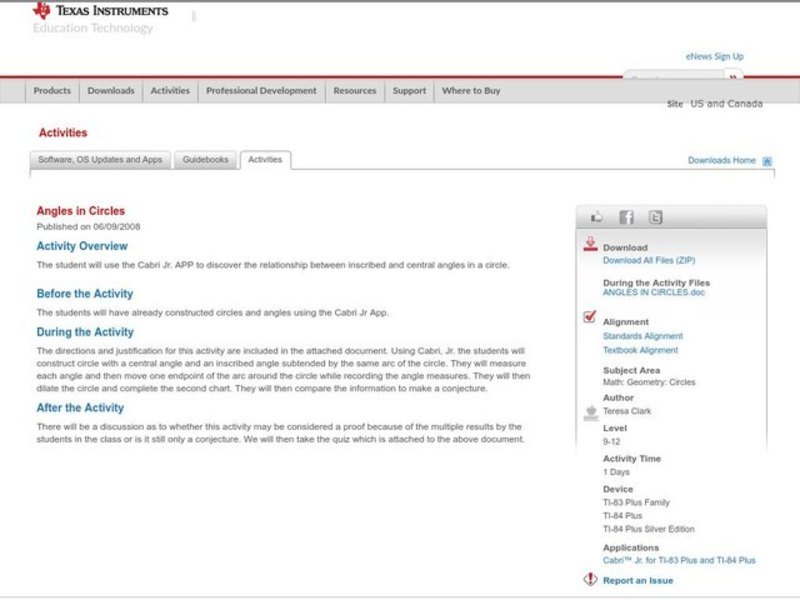Click the red Download arrow icon
Image resolution: width=800 pixels, height=600 pixels.
click(x=590, y=244)
